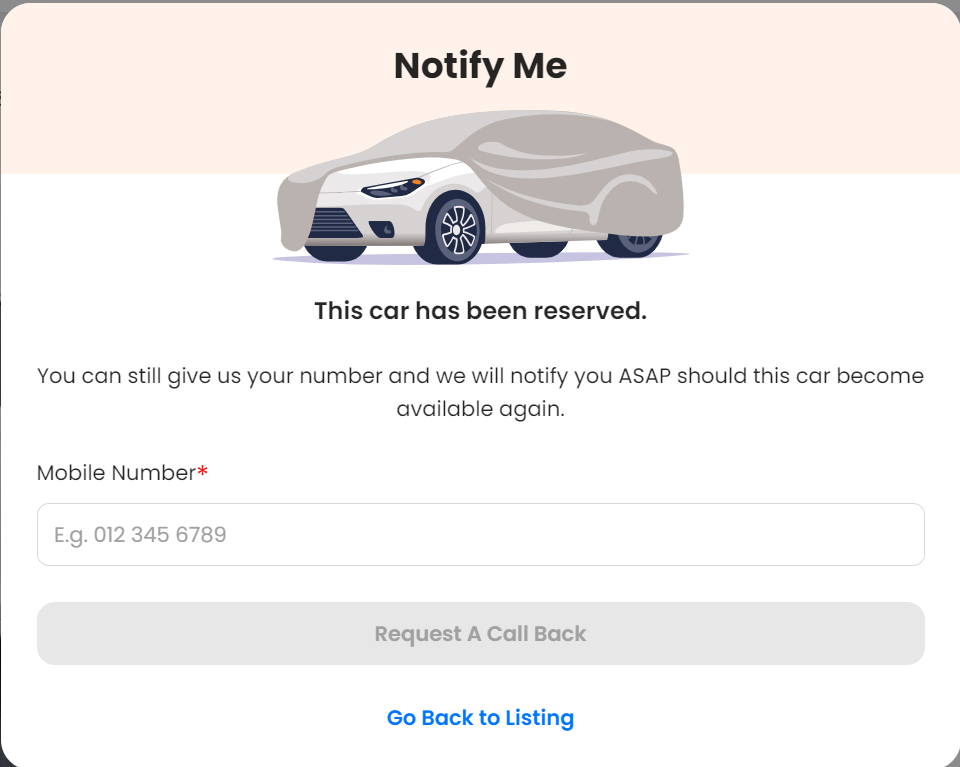The image size is (960, 767).
Task: Click the word "ASAP" in the description
Action: [646, 377]
